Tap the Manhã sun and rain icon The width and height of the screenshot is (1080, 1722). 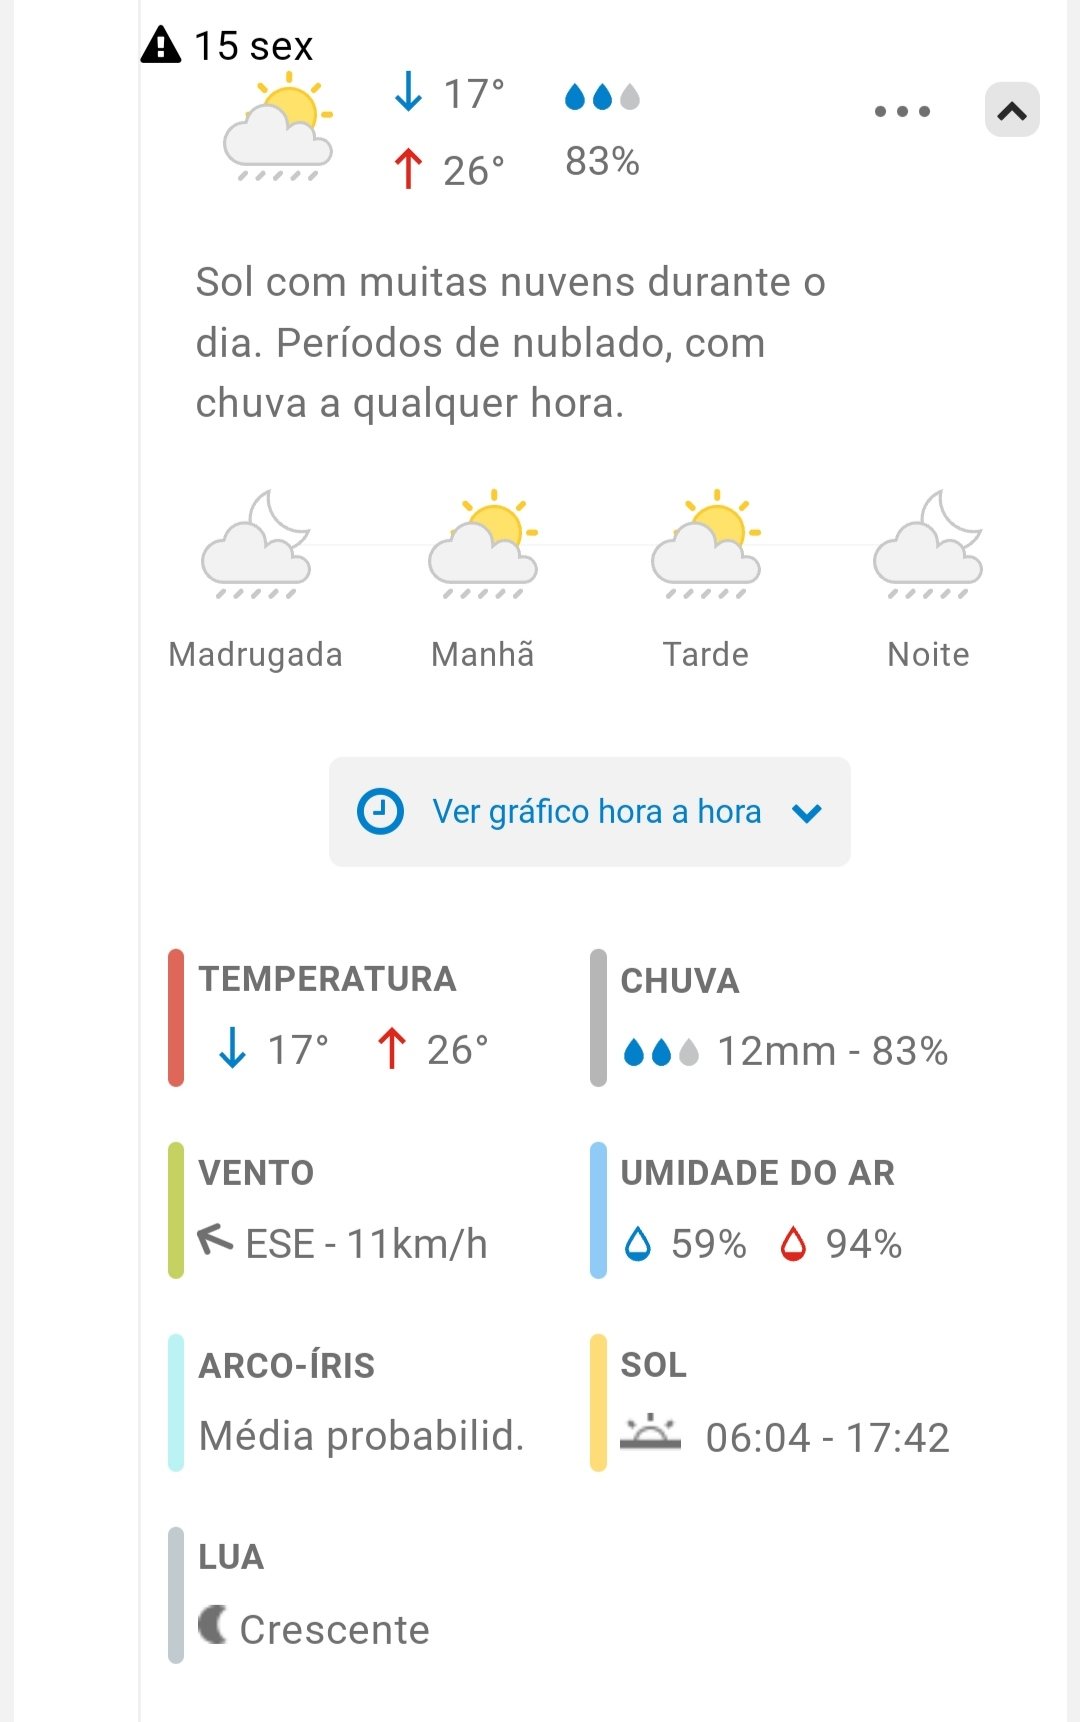483,545
